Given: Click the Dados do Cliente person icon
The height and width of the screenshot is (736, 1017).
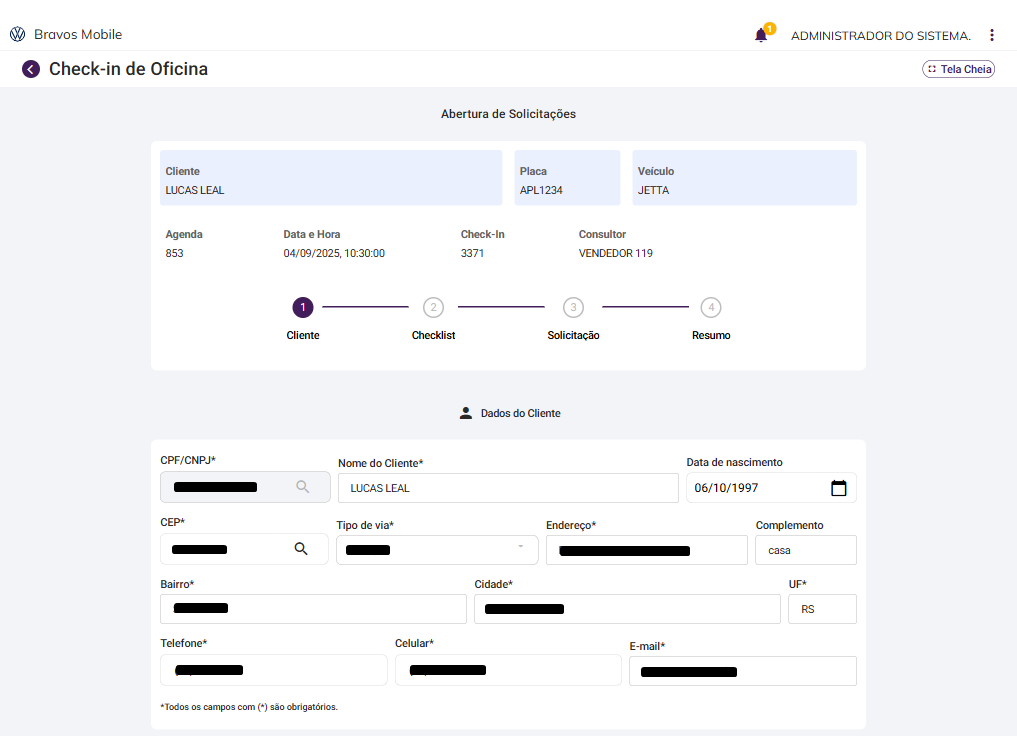Looking at the screenshot, I should (465, 413).
